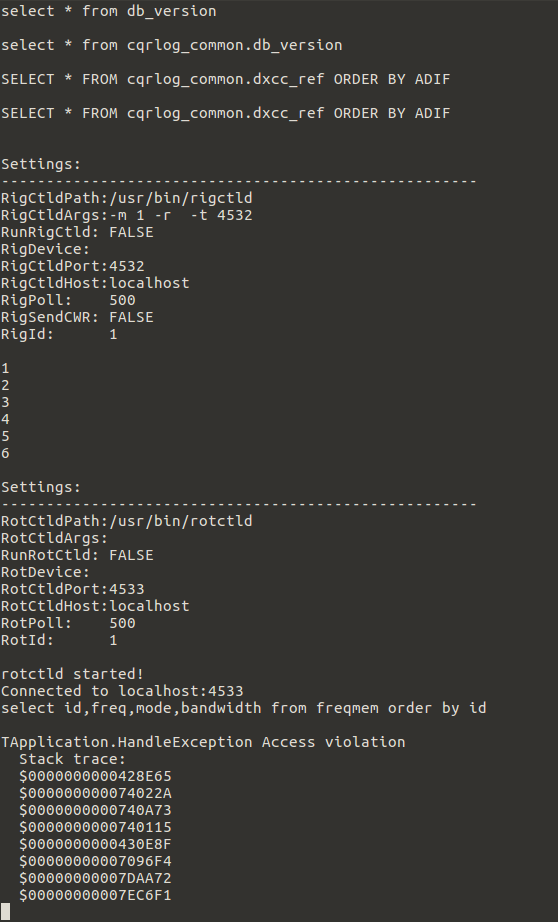
Task: Click the 'select * from db_version' line
Action: point(109,11)
